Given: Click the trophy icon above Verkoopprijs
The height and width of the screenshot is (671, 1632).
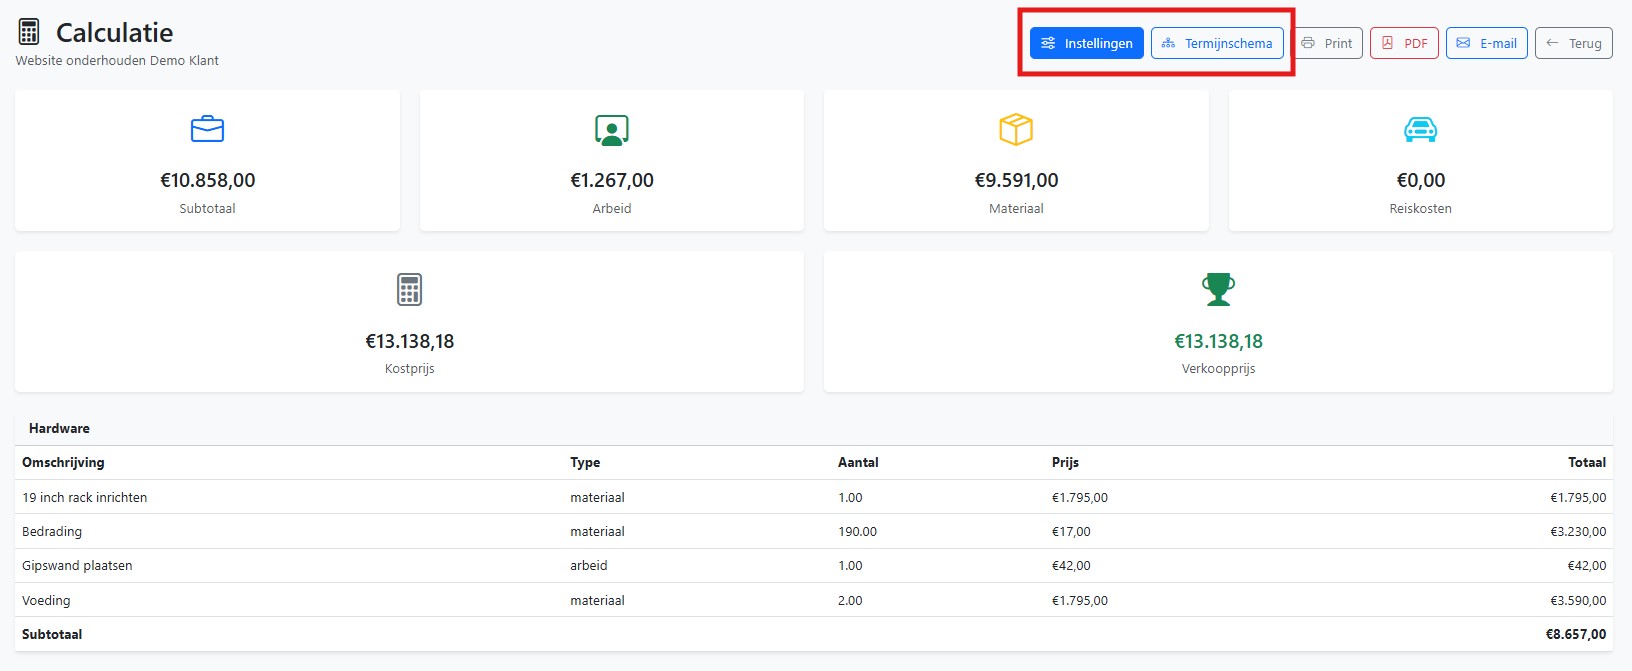Looking at the screenshot, I should click(x=1218, y=290).
